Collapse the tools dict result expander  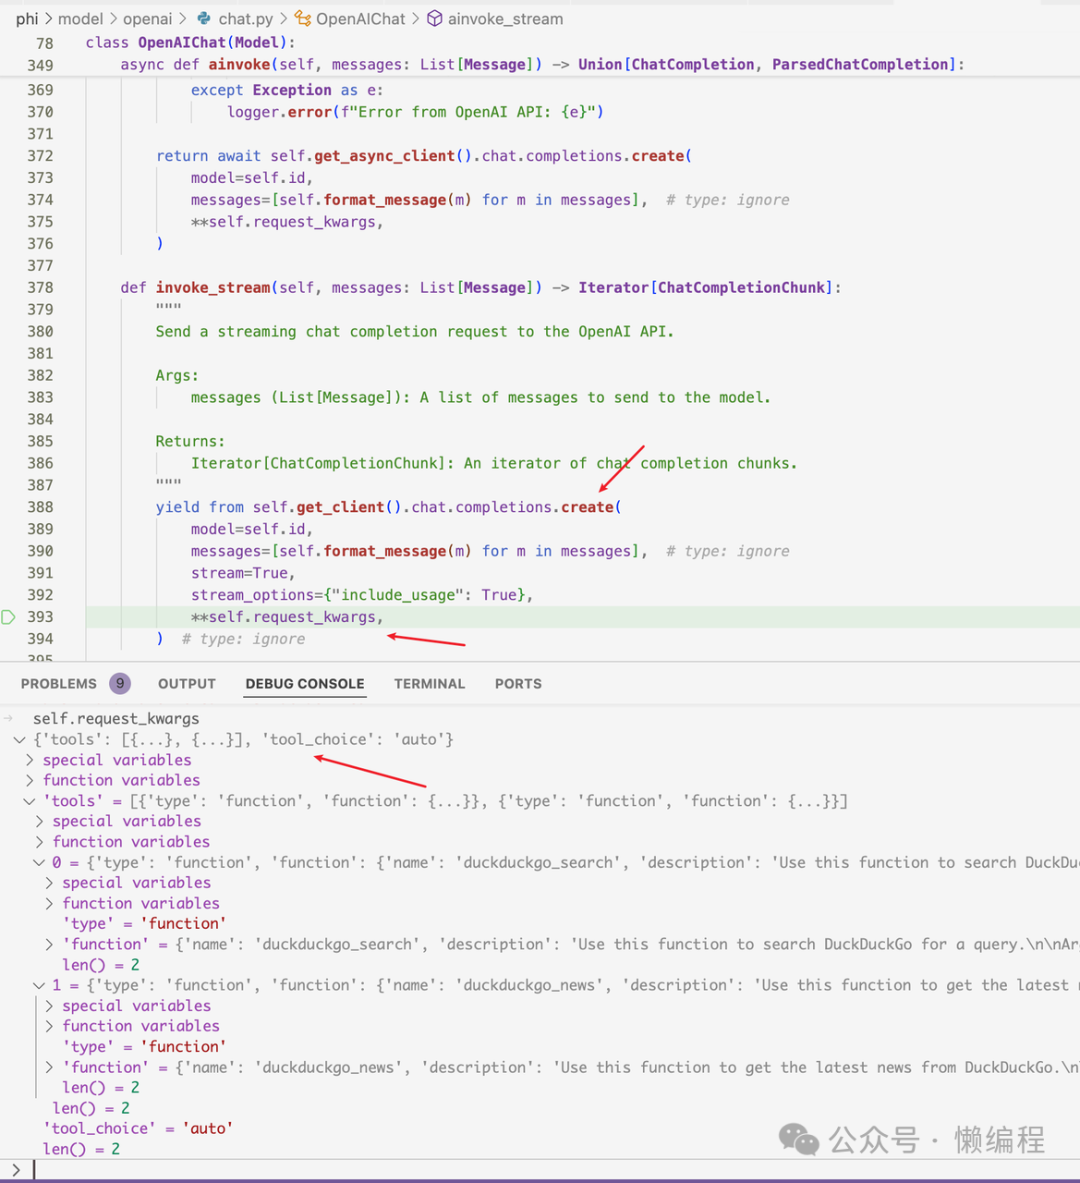tap(20, 739)
